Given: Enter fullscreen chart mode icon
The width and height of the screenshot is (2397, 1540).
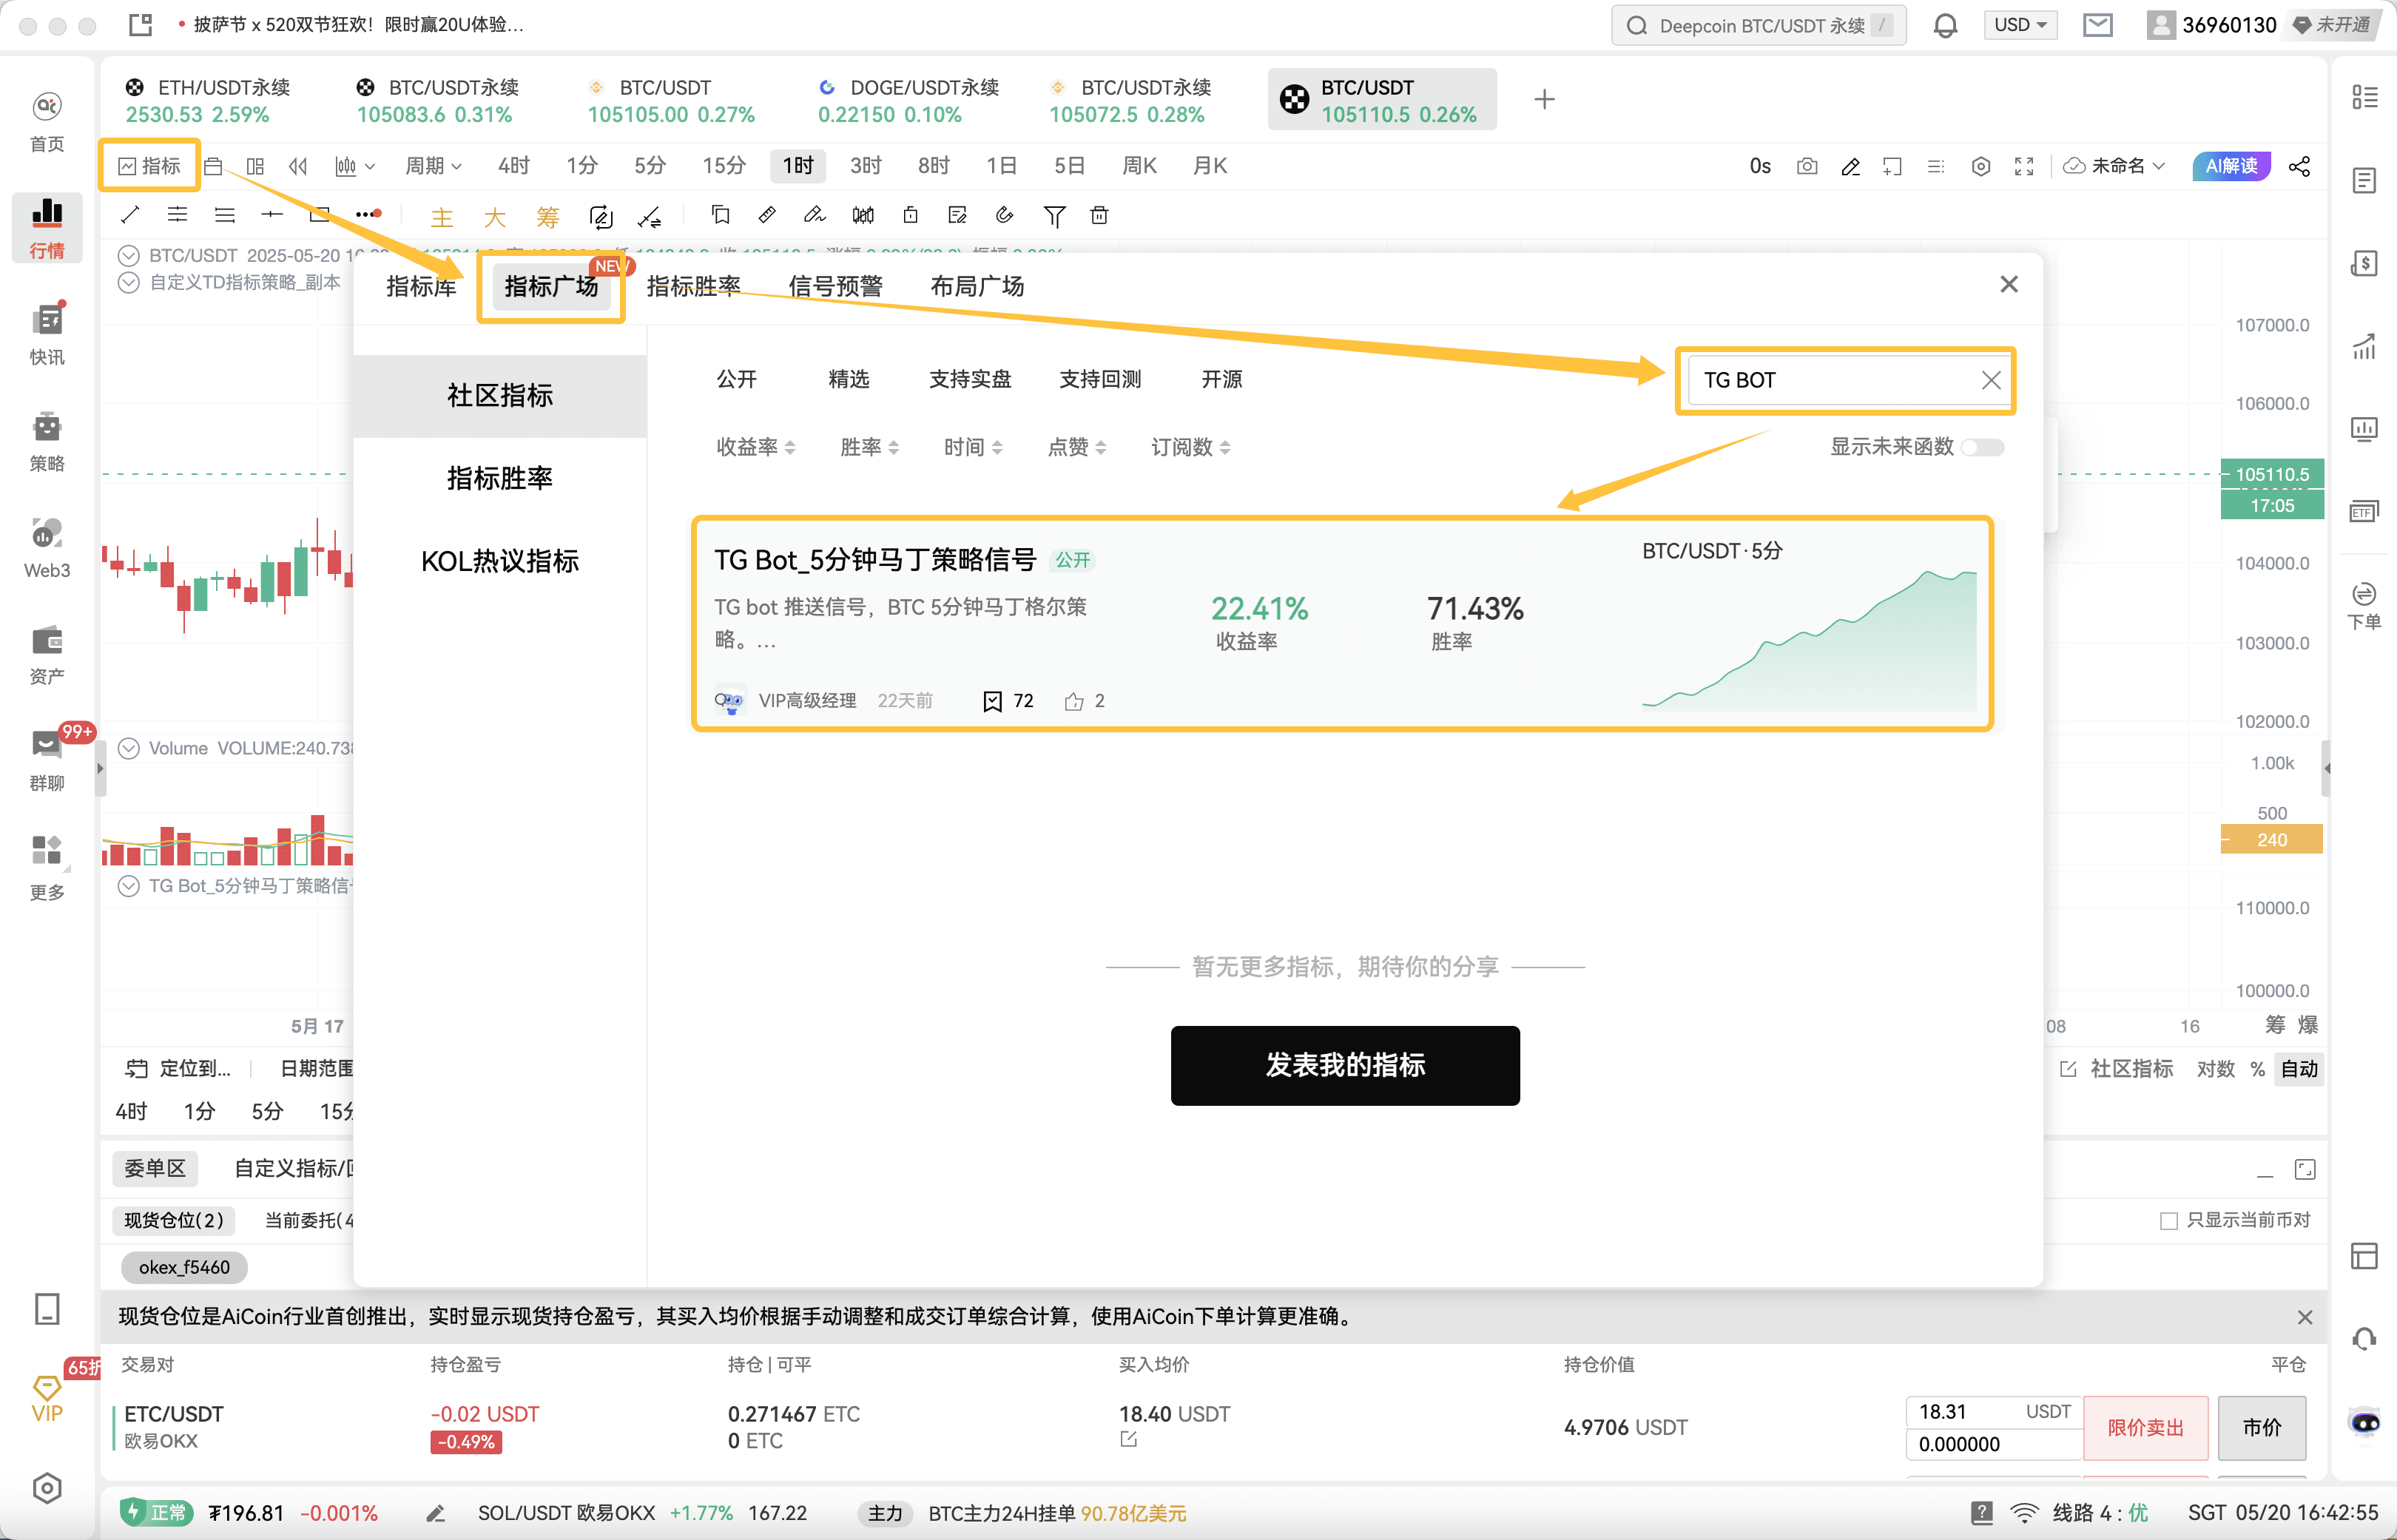Looking at the screenshot, I should click(x=2024, y=166).
